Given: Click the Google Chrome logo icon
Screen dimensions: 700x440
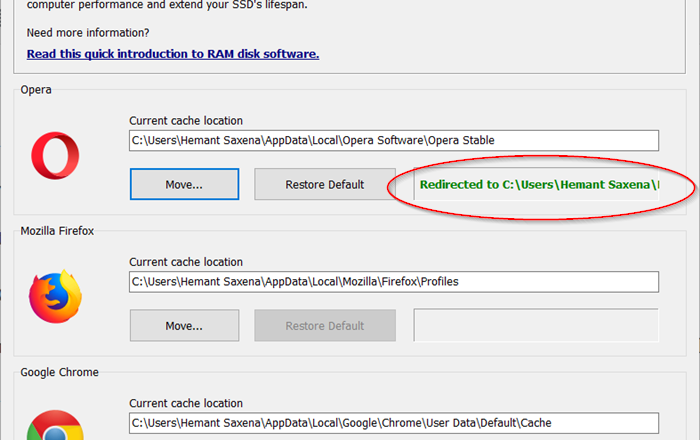Looking at the screenshot, I should pos(55,425).
